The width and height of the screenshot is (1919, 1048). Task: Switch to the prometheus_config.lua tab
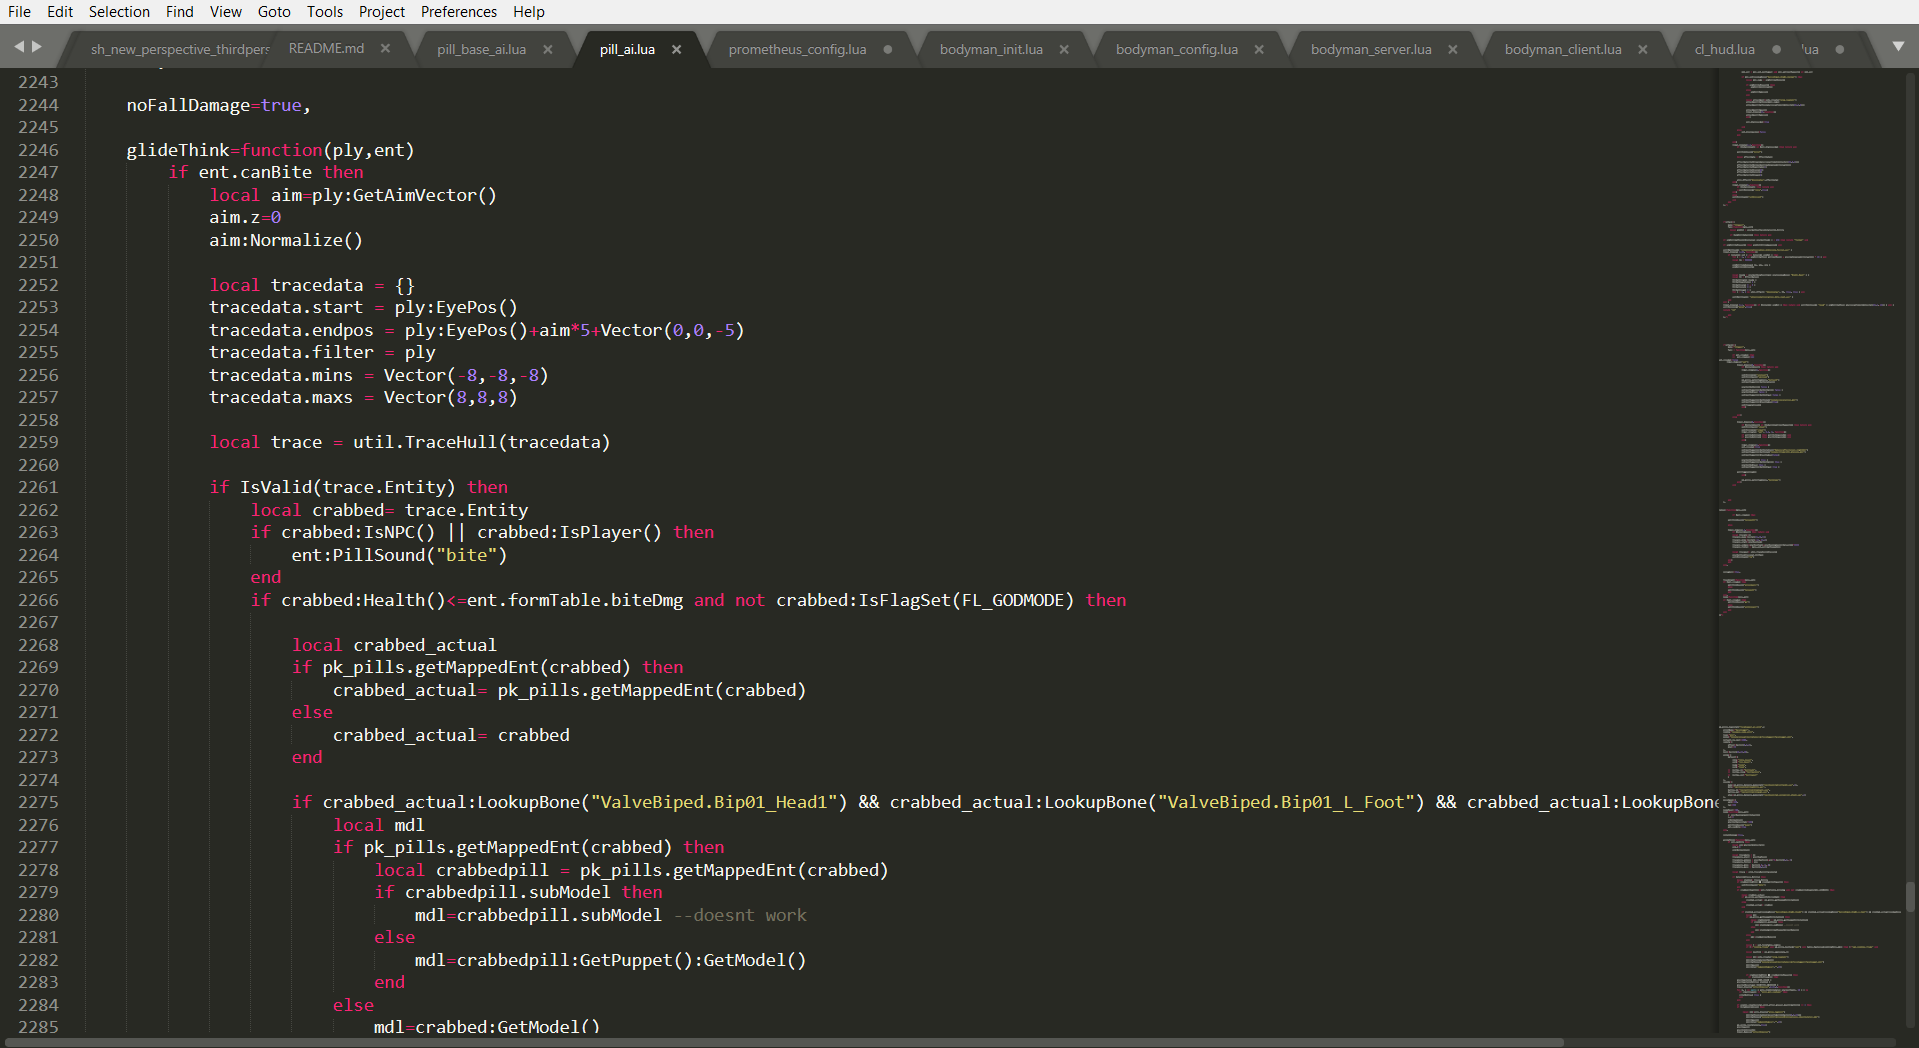797,49
